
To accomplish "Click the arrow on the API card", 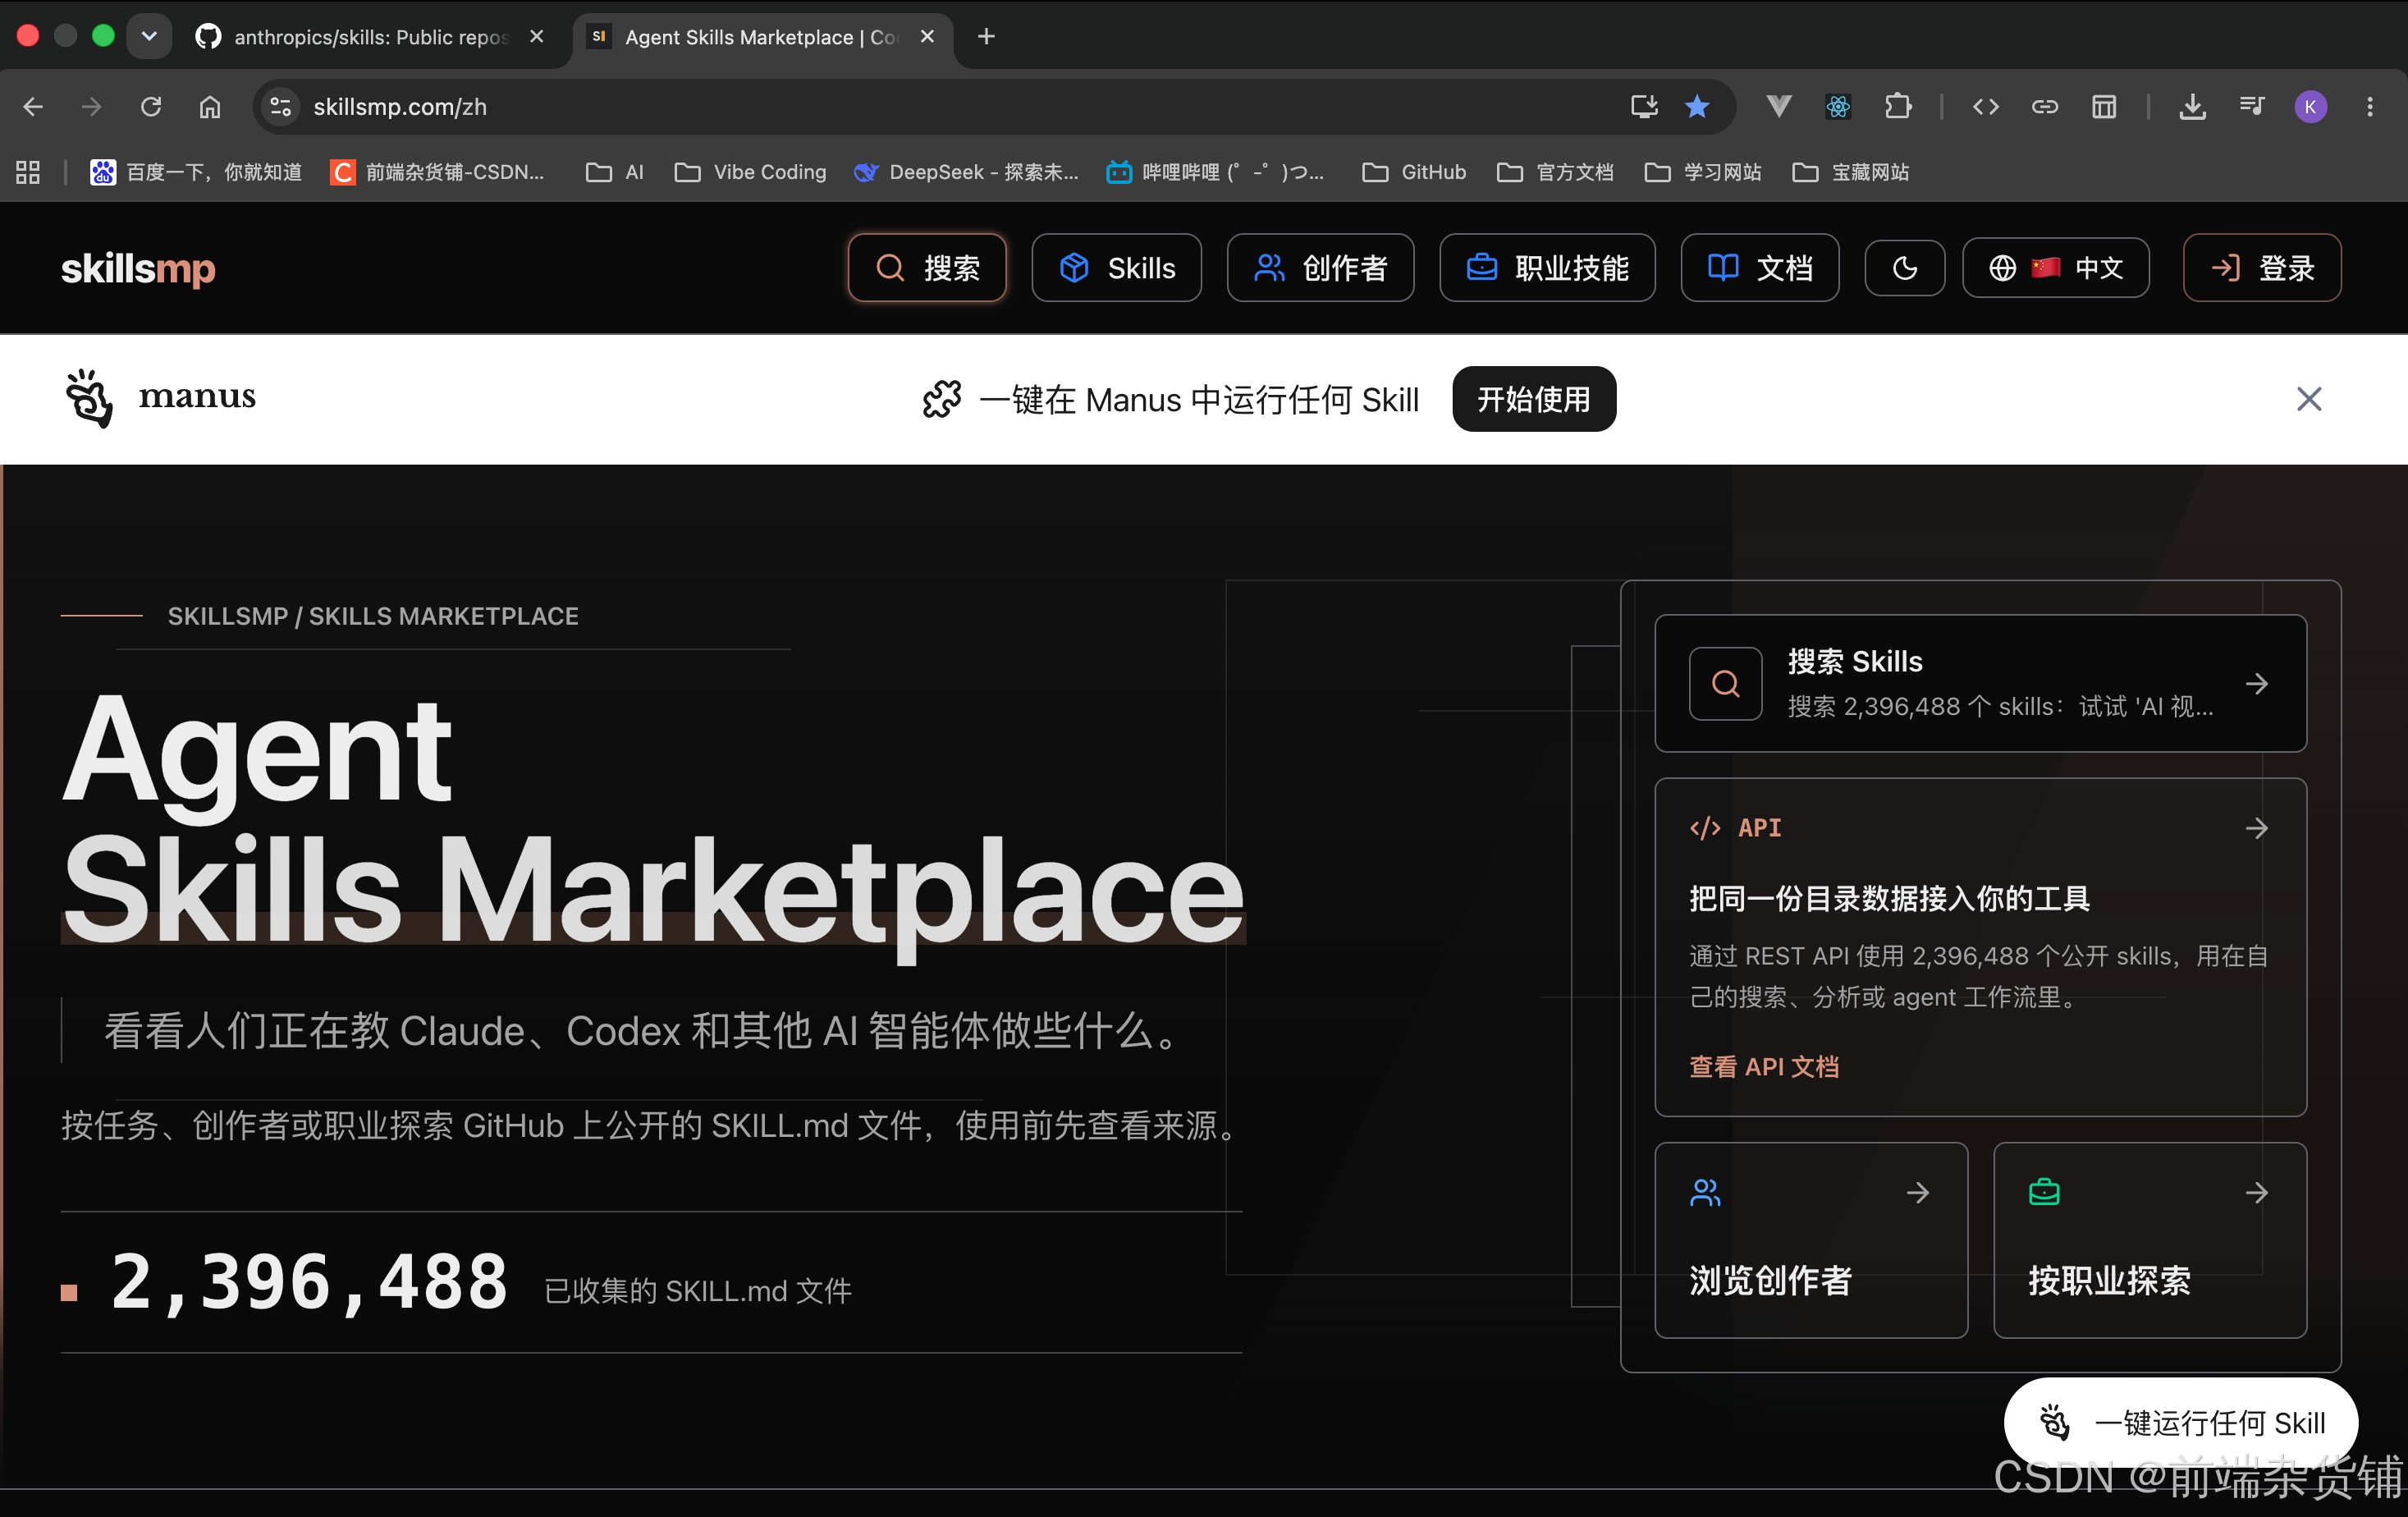I will [x=2257, y=828].
